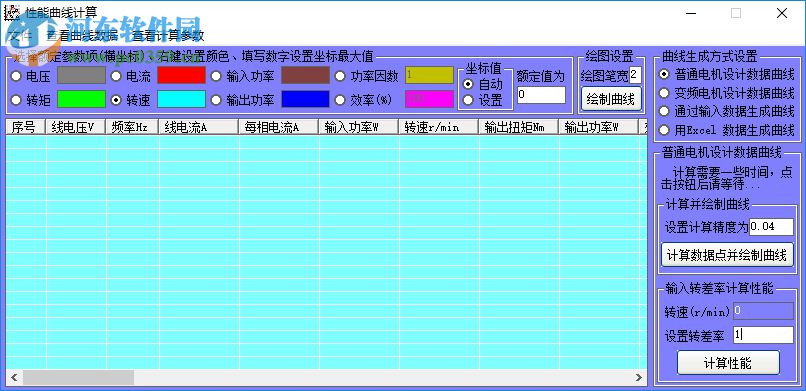
Task: Click the 输入功率W column header
Action: [x=359, y=127]
